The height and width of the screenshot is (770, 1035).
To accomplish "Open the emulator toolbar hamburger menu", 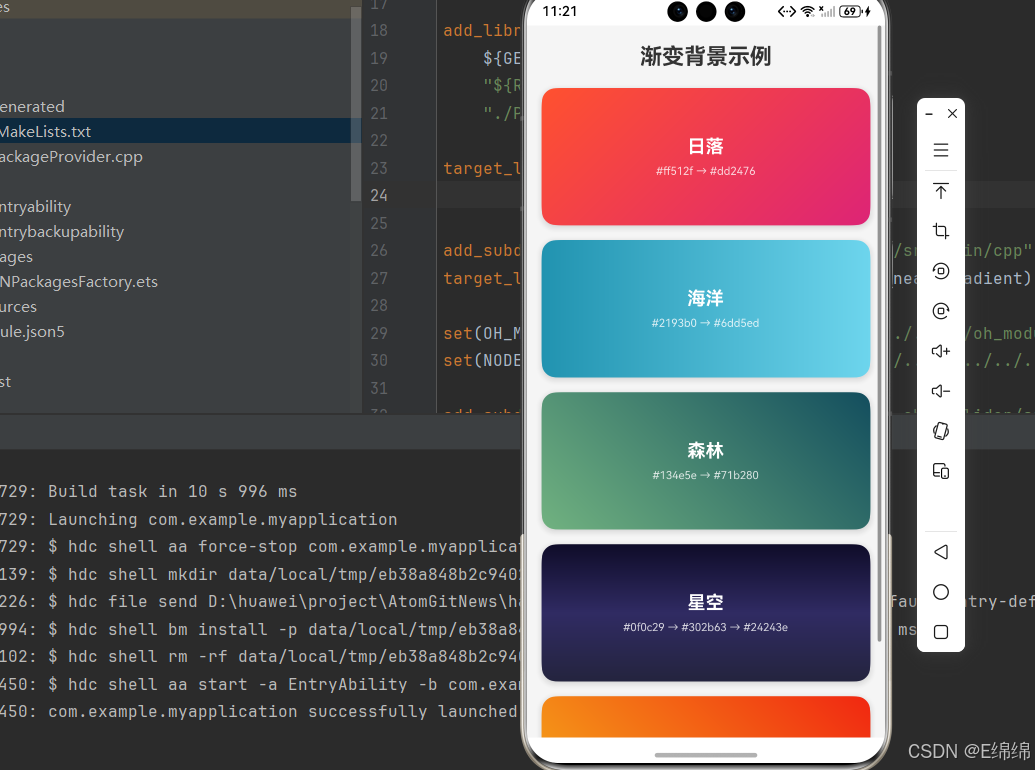I will click(x=941, y=150).
